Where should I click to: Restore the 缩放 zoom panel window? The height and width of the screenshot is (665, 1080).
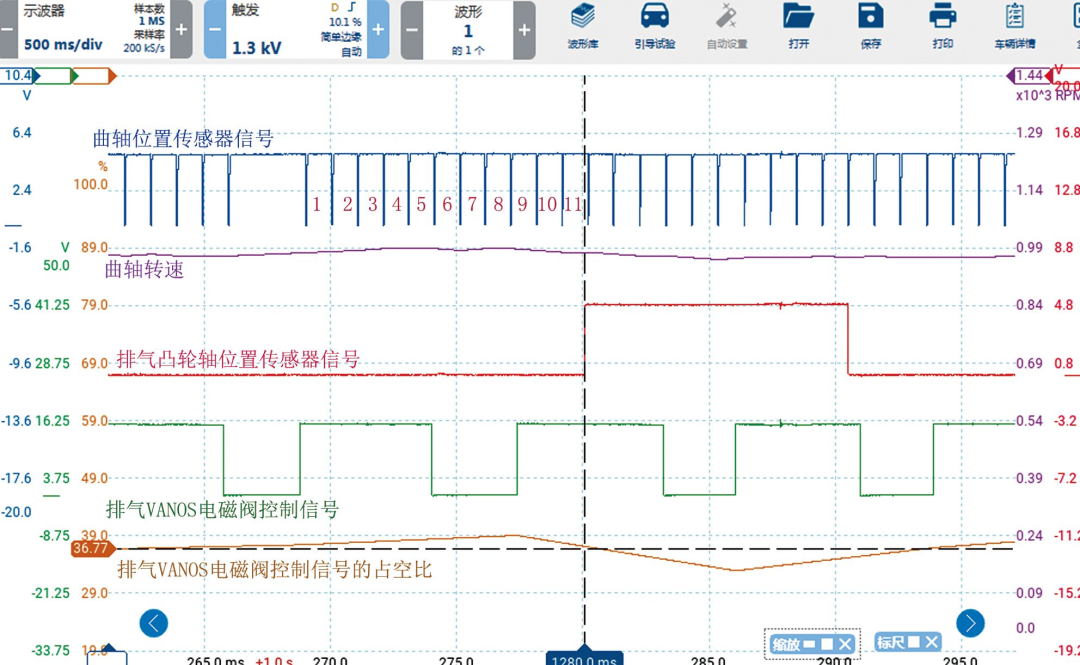[827, 644]
